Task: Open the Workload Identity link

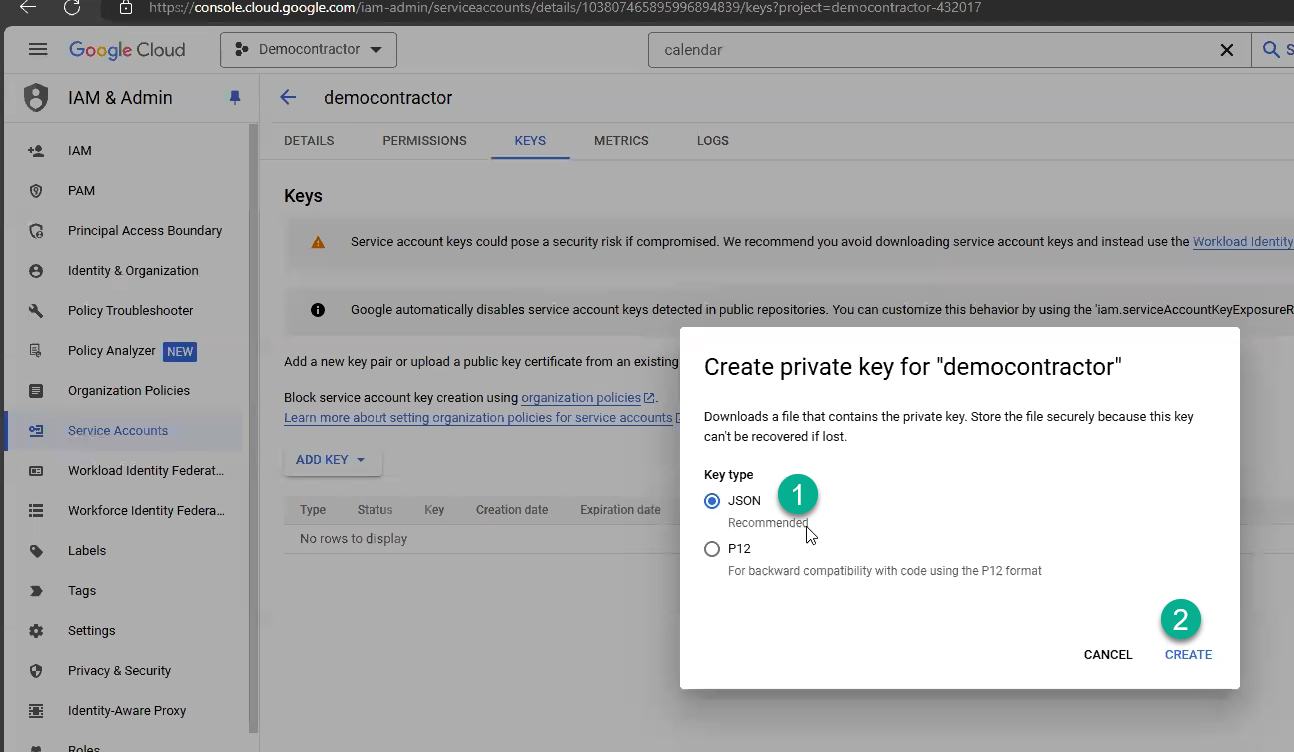Action: [x=1243, y=242]
